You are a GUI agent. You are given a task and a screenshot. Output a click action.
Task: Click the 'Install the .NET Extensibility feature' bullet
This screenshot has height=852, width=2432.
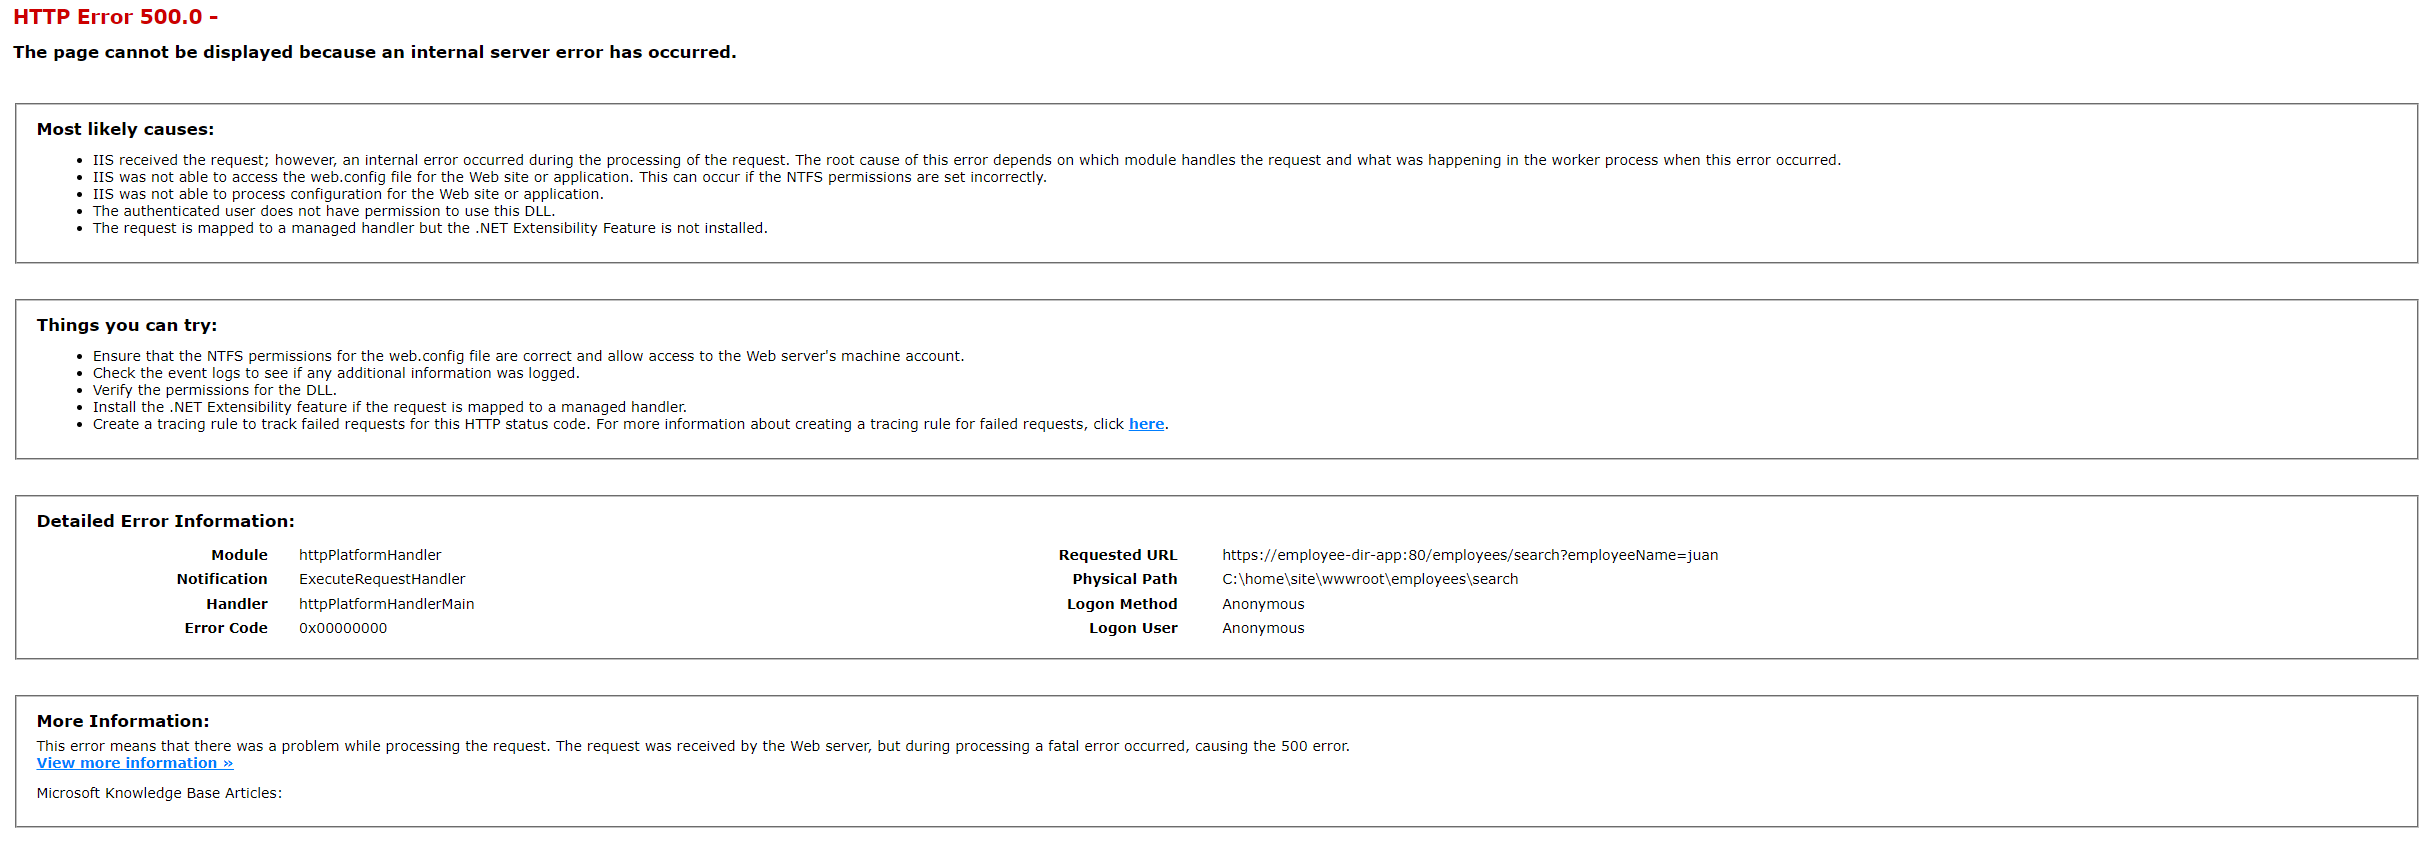[x=390, y=407]
